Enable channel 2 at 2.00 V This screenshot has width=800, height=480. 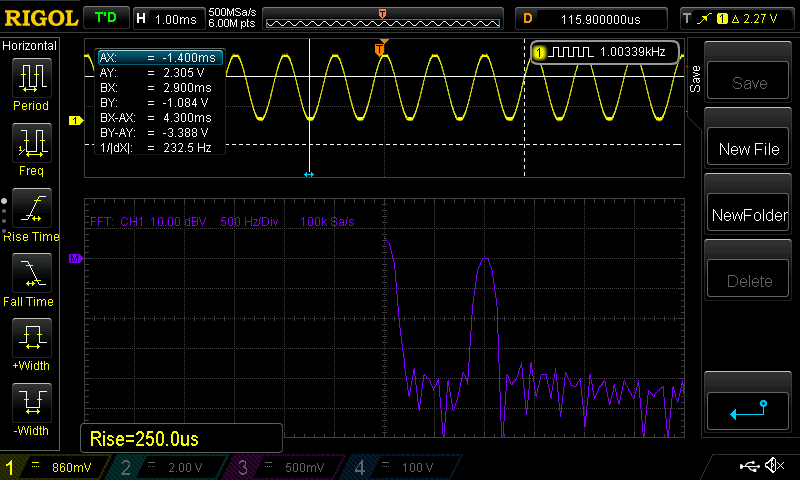tap(170, 467)
